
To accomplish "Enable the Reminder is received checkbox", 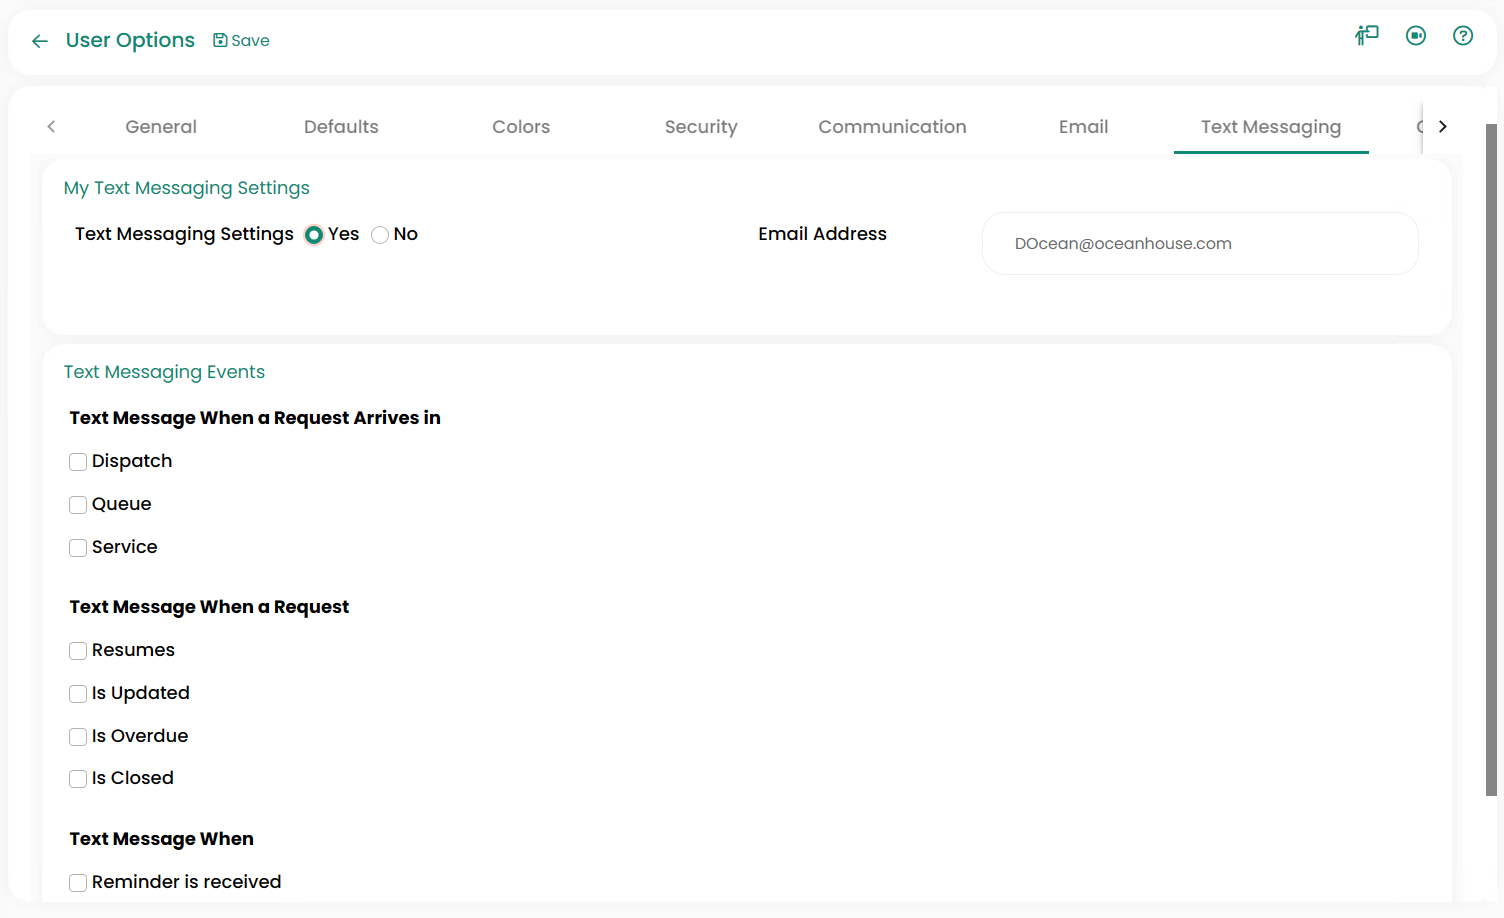I will [78, 883].
